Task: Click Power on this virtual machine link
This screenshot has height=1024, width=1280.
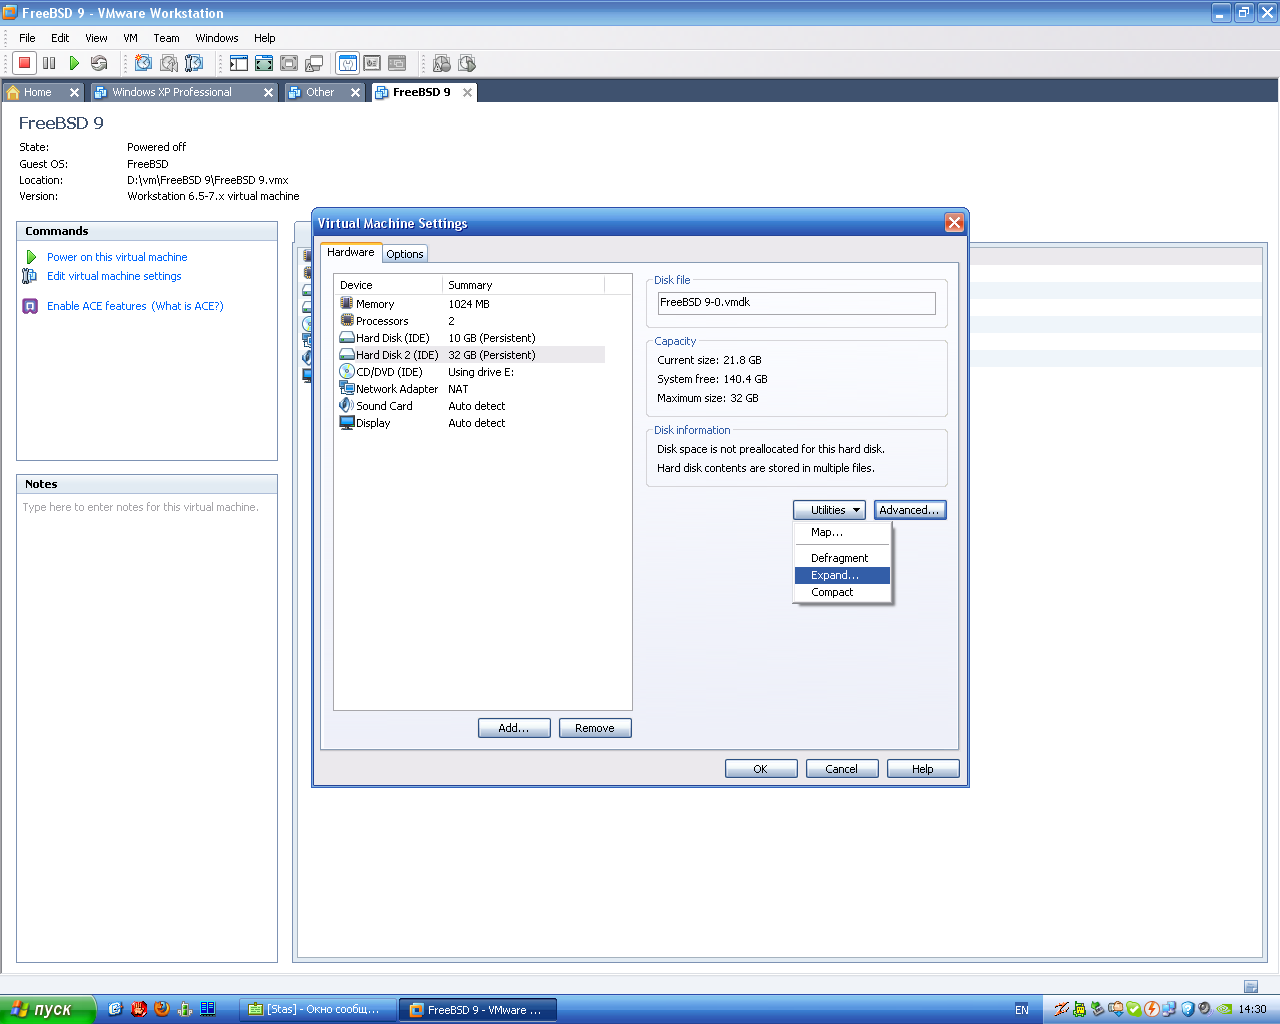Action: 117,257
